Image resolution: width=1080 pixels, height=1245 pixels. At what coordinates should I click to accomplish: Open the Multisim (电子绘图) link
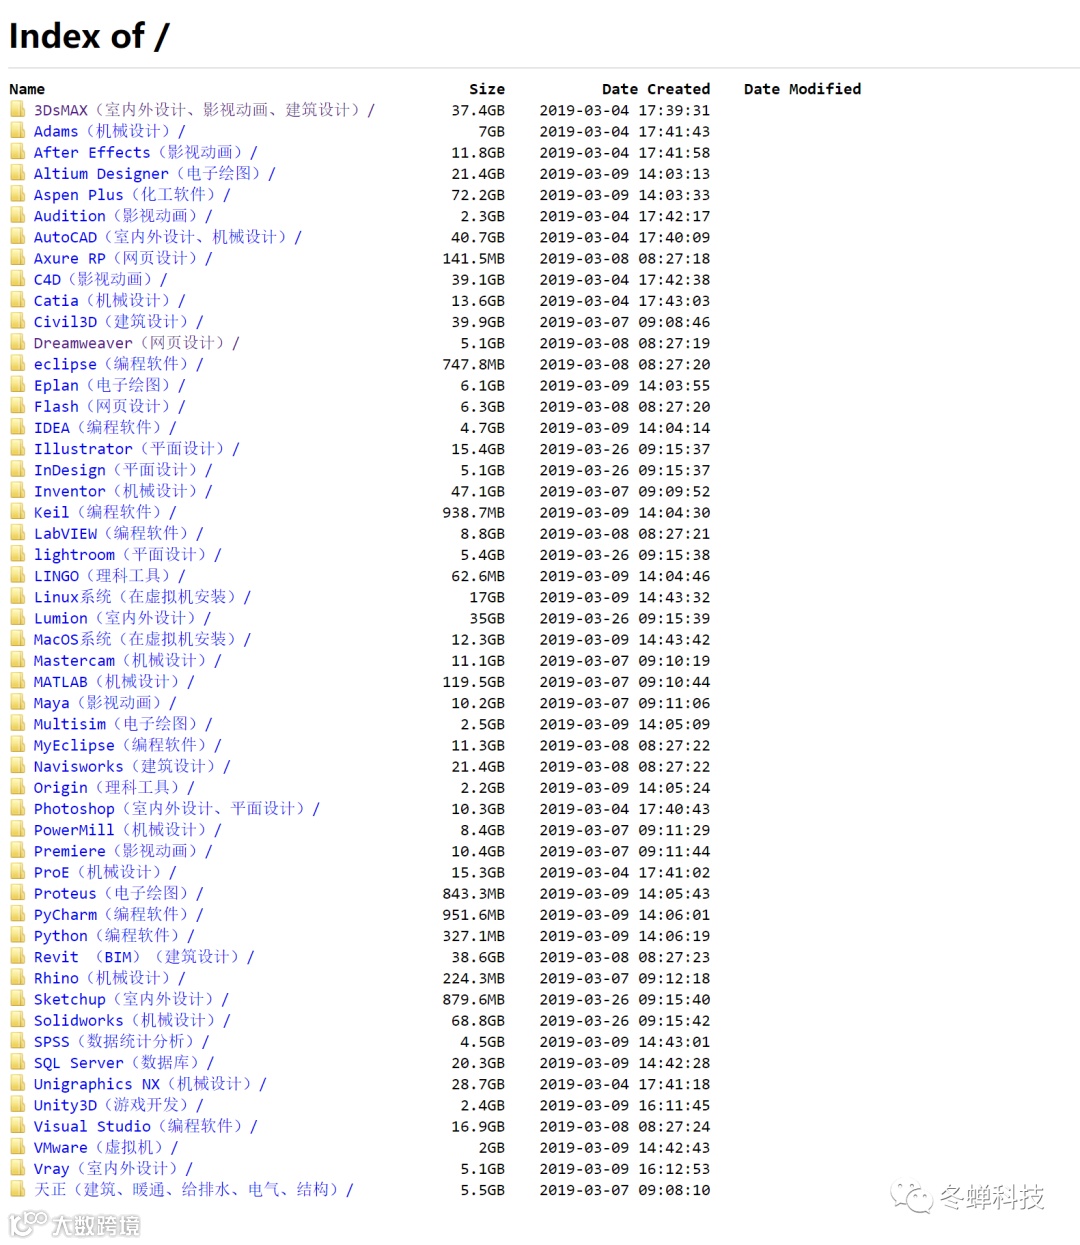point(123,724)
